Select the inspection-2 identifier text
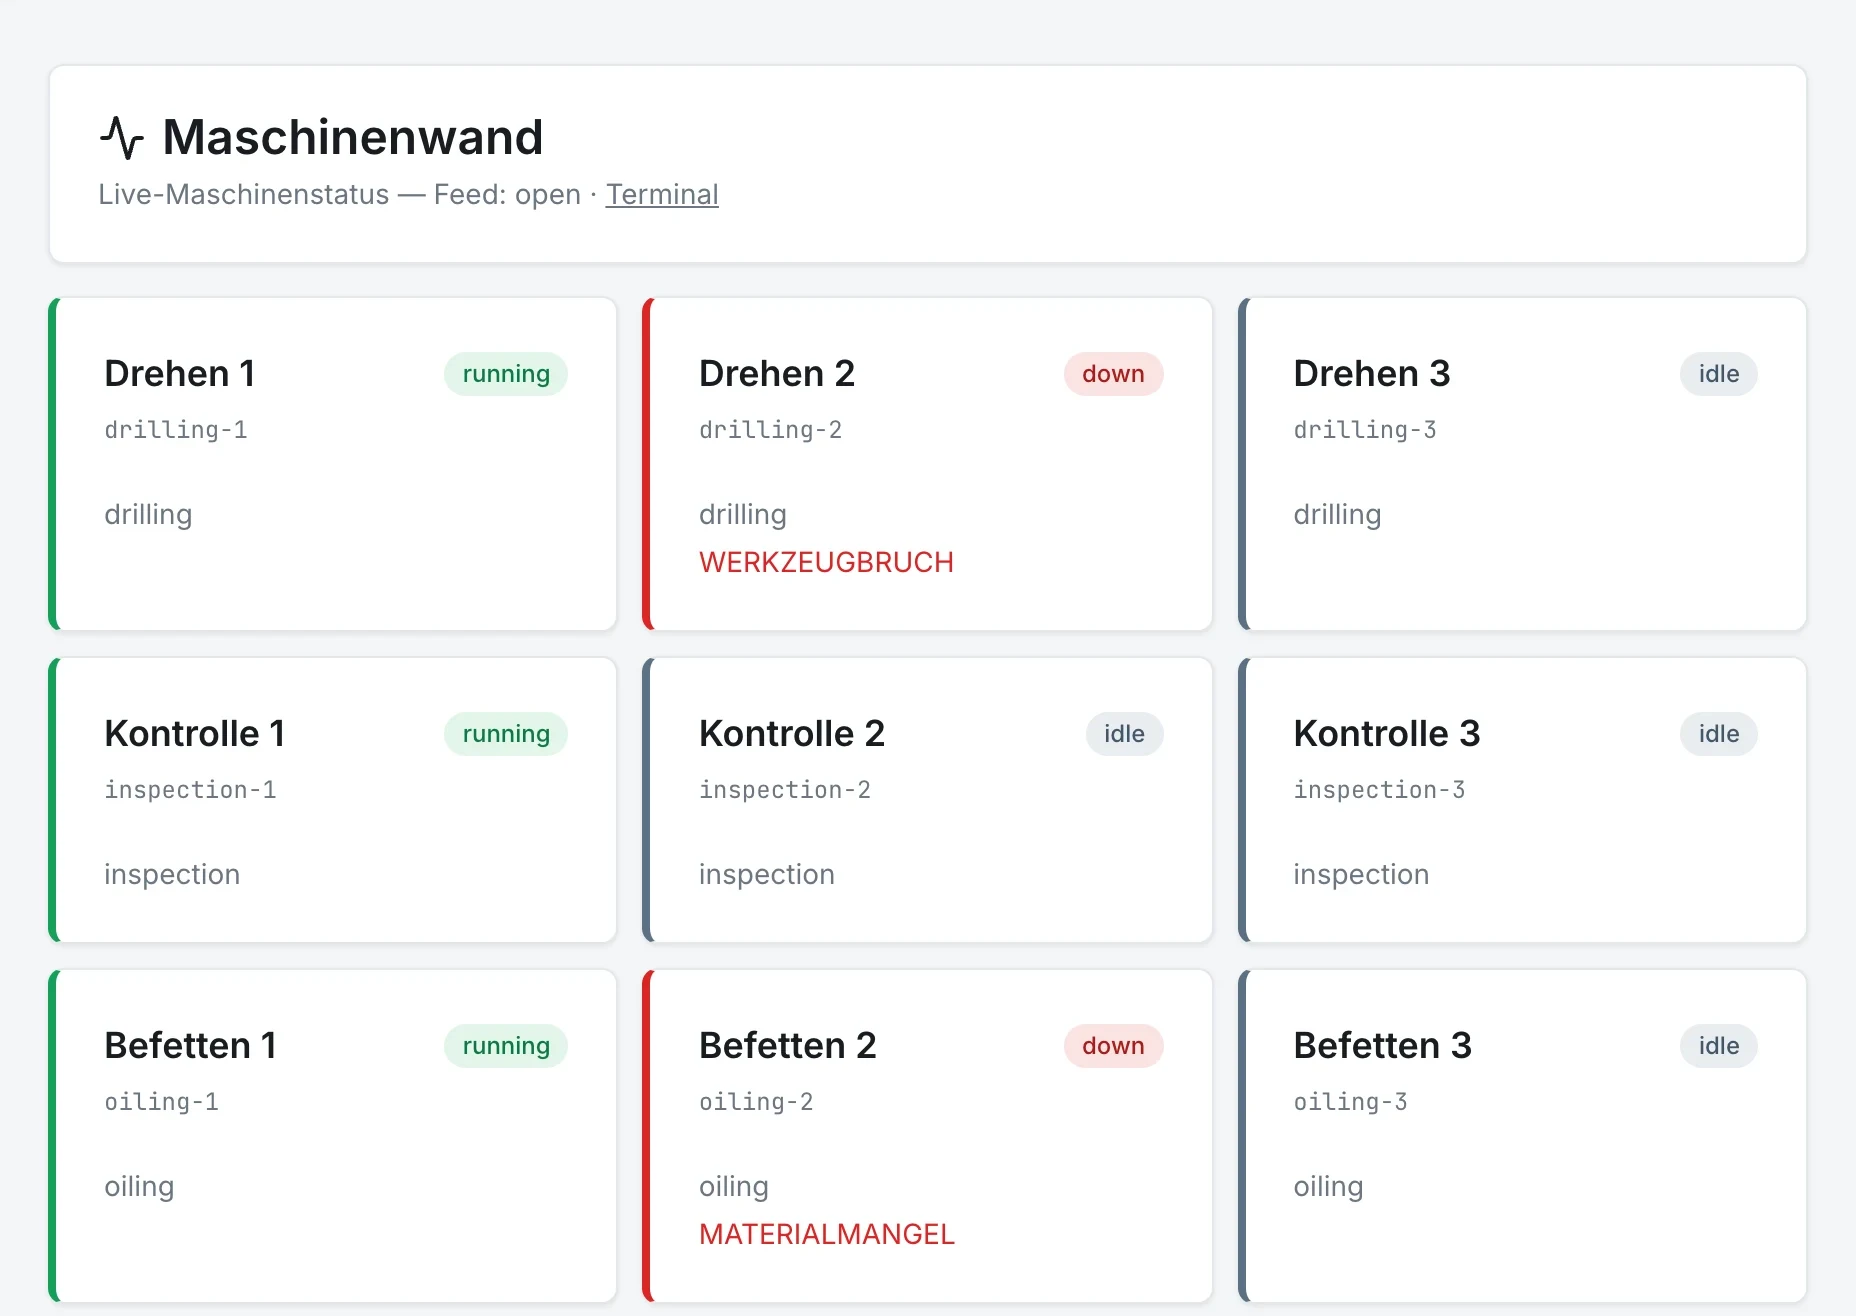 [785, 790]
